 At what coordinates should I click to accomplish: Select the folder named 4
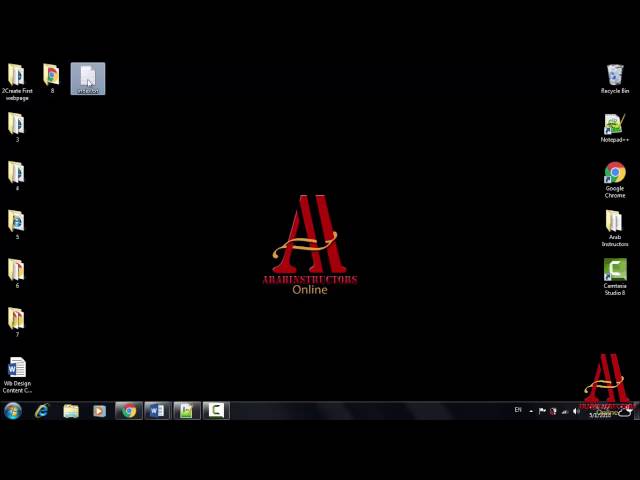pyautogui.click(x=17, y=176)
